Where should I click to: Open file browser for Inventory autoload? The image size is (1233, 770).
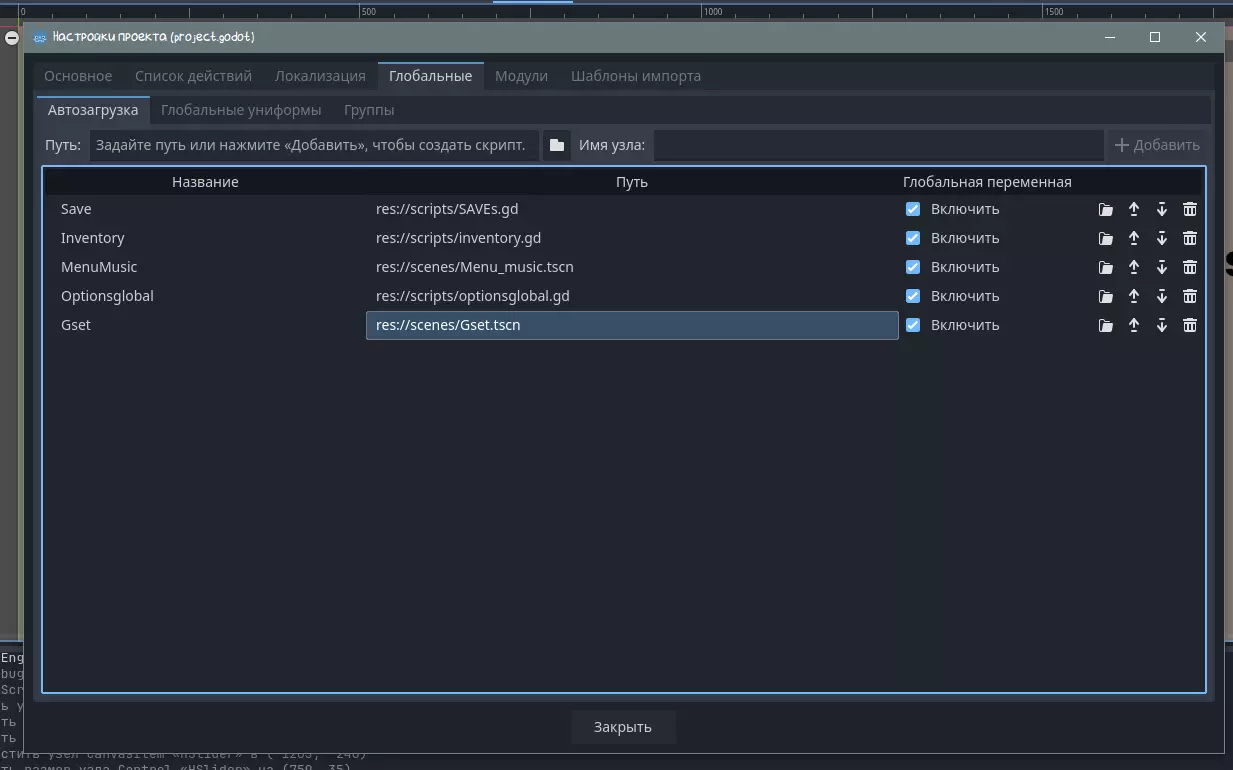point(1105,238)
